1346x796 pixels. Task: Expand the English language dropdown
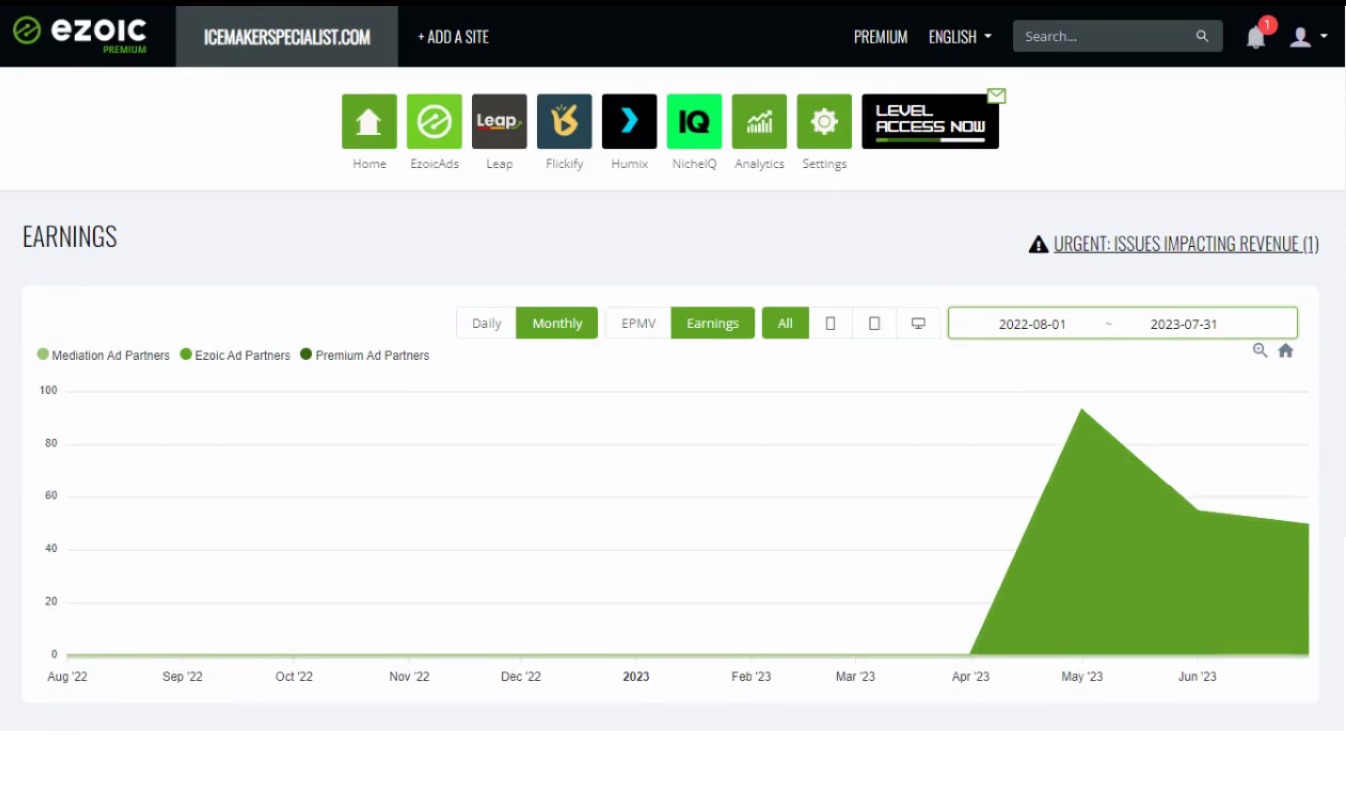[960, 37]
